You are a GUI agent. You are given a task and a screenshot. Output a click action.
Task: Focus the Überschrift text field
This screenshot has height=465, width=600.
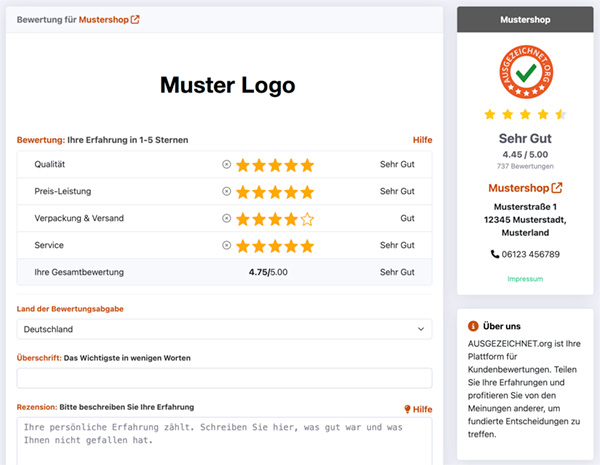(x=224, y=378)
